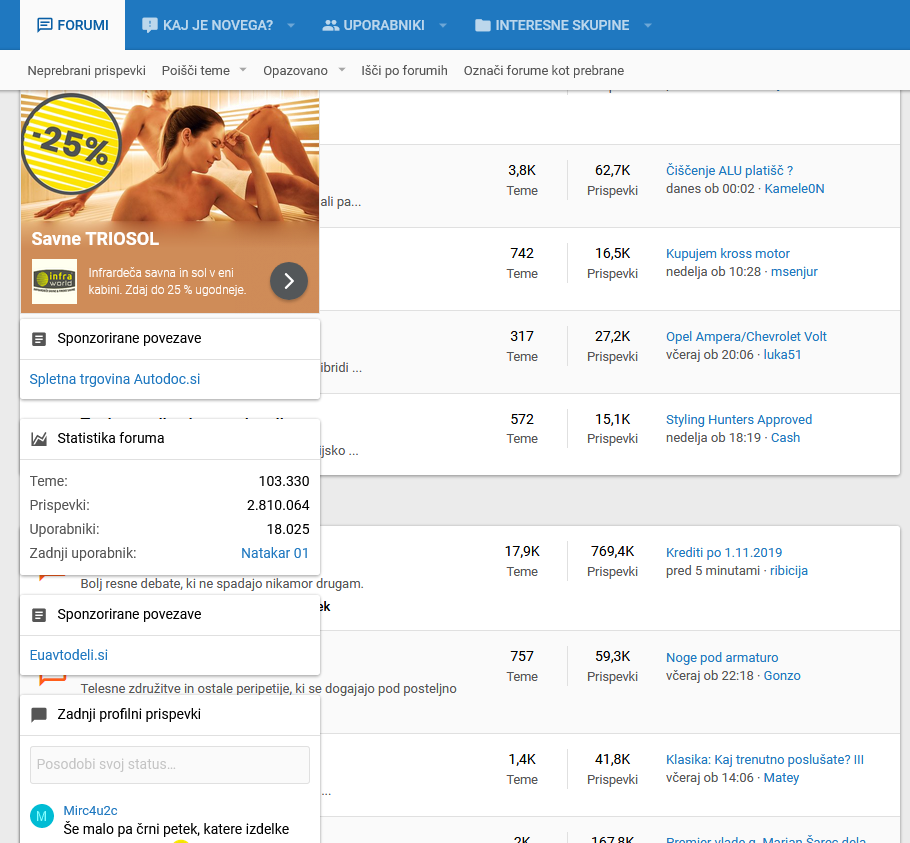
Task: Click the Mirc4u2c avatar
Action: (42, 816)
